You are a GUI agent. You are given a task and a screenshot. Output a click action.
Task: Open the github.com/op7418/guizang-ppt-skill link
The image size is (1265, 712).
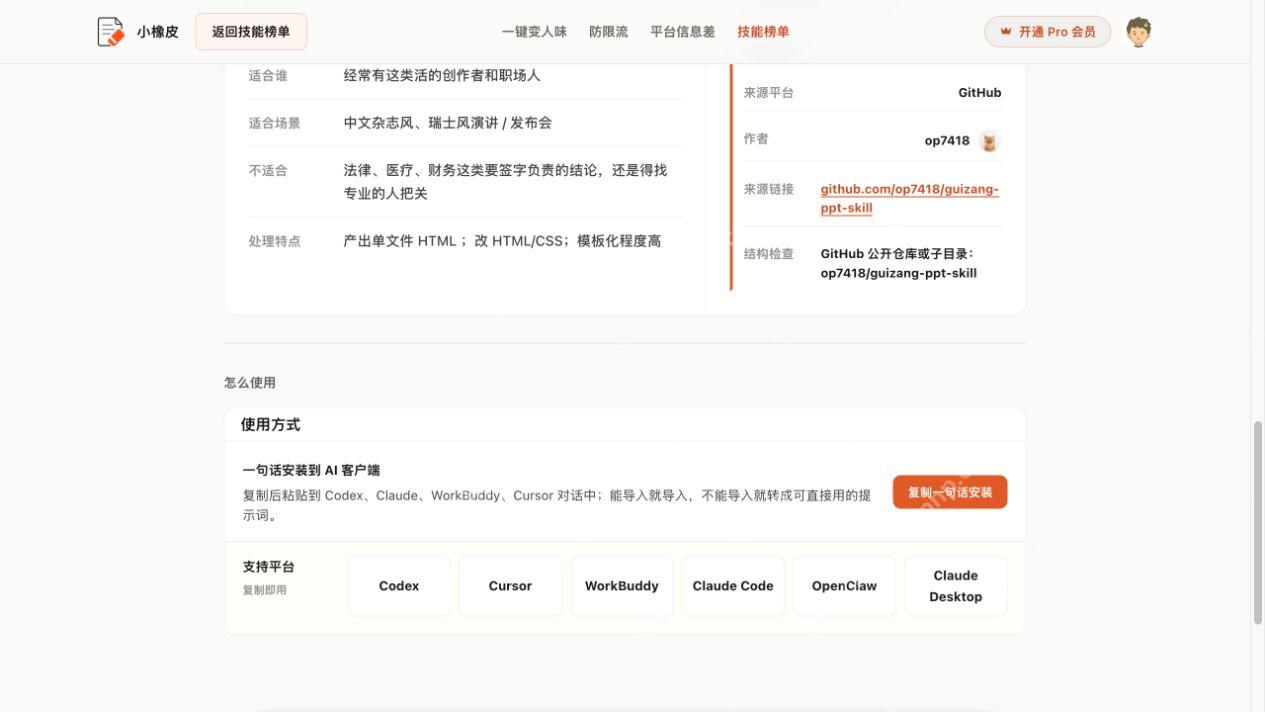[x=910, y=198]
